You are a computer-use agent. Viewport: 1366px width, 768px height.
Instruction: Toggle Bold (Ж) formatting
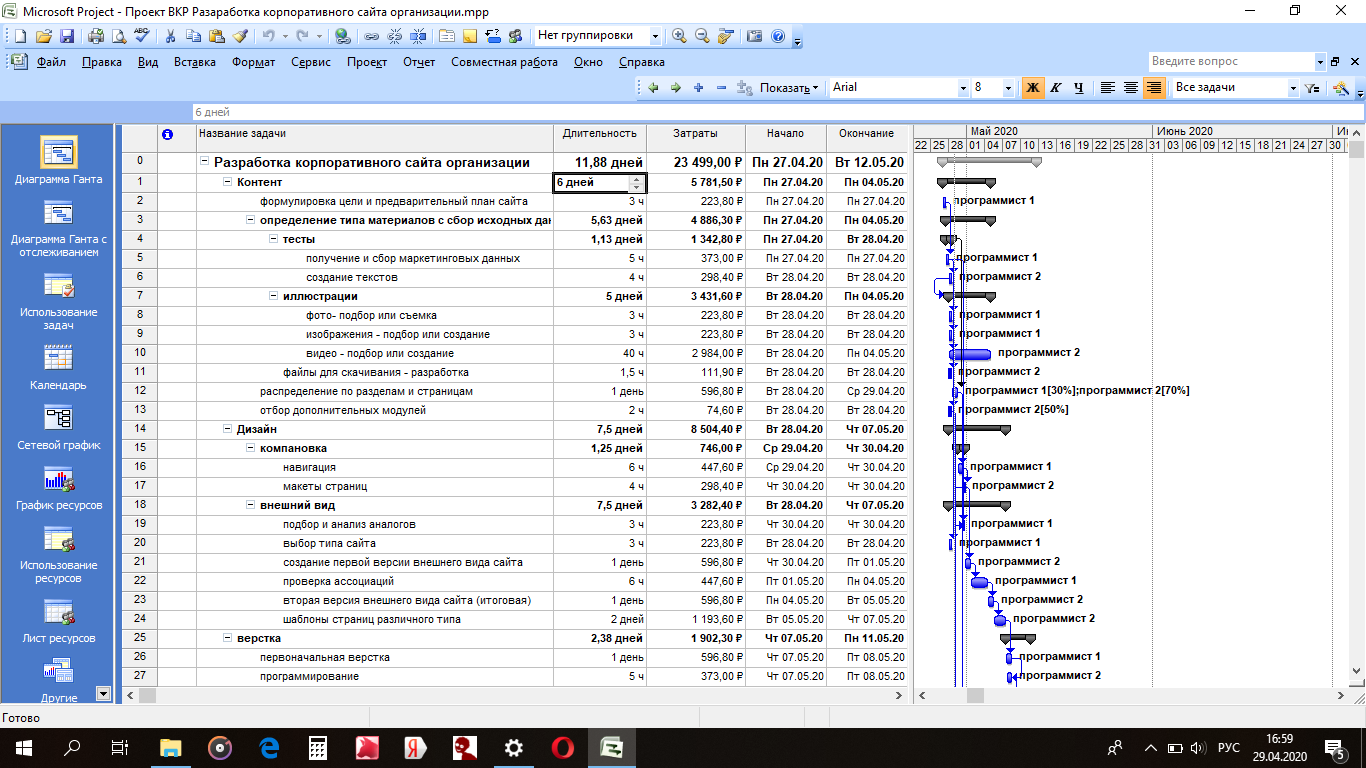[1032, 88]
